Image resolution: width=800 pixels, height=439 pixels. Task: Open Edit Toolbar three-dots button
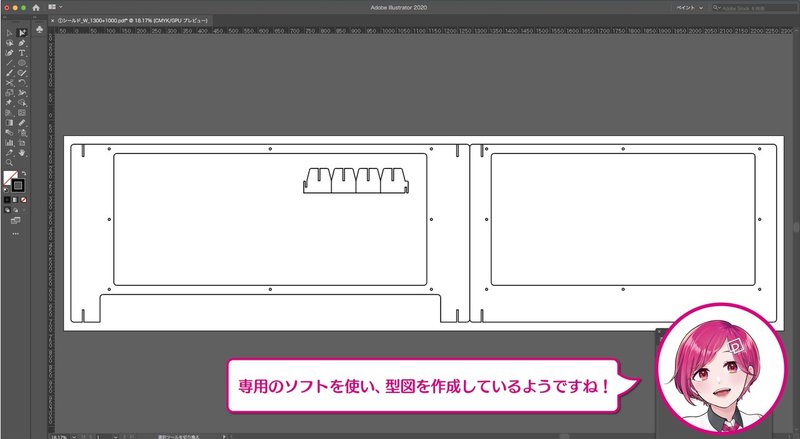click(x=15, y=234)
